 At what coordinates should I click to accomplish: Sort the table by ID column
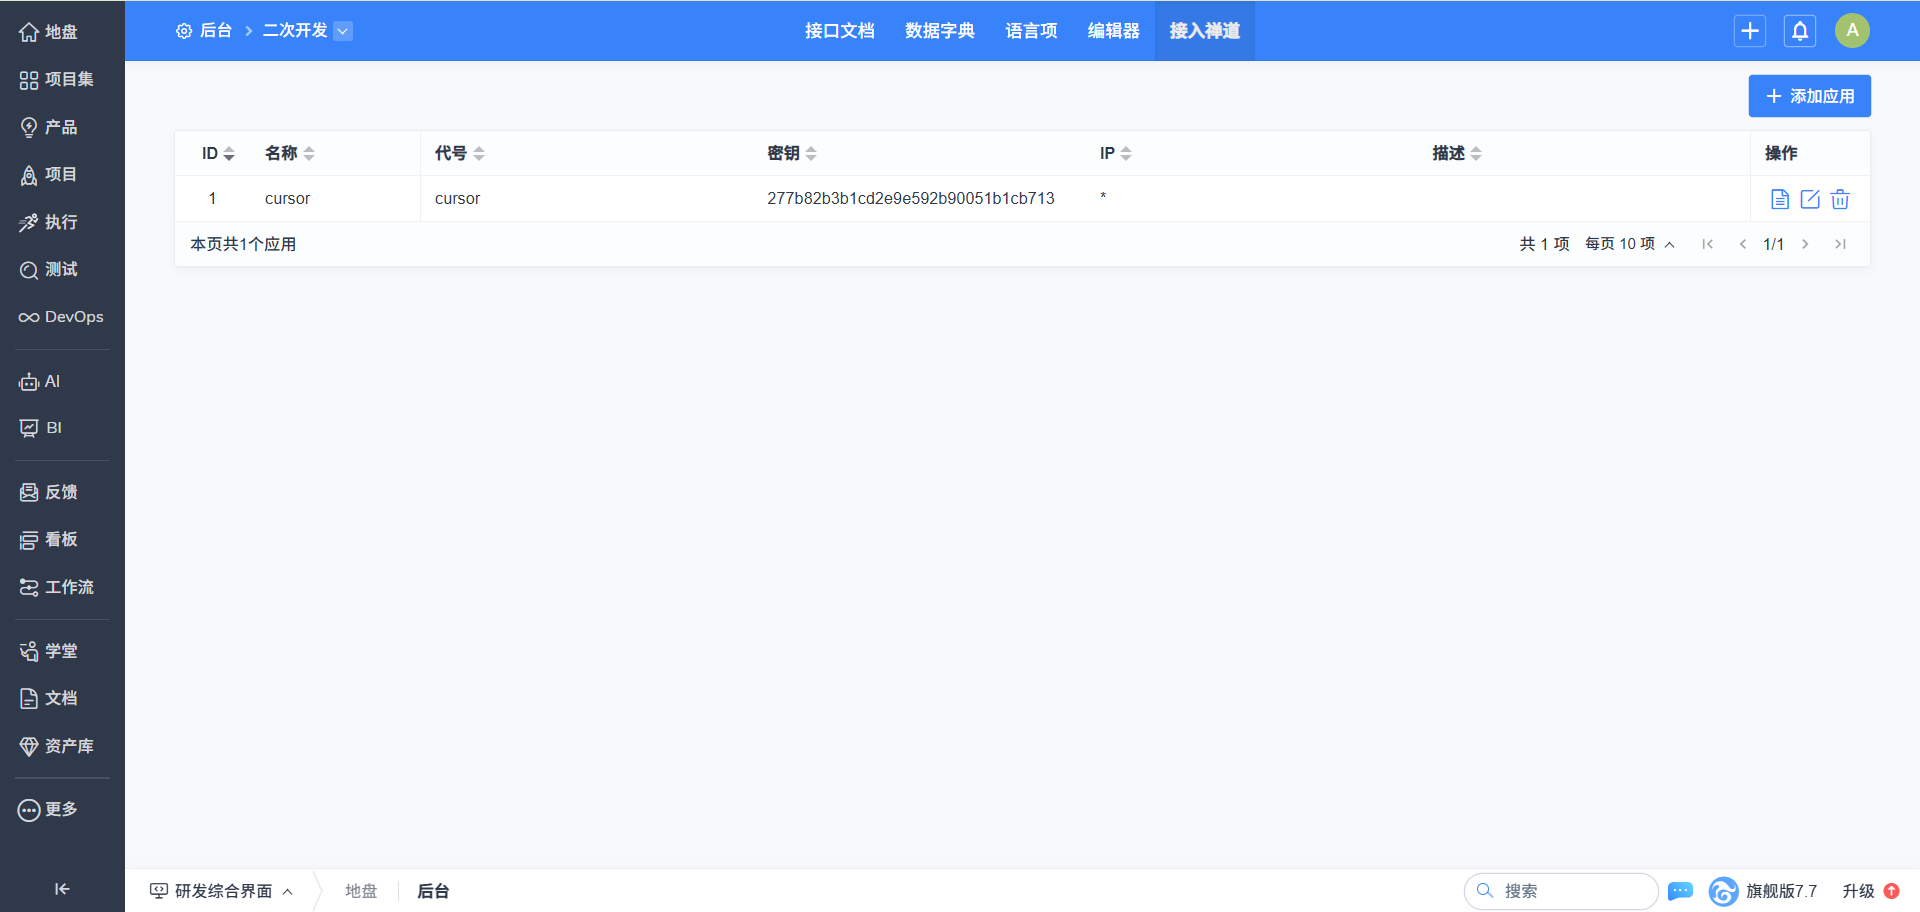218,153
